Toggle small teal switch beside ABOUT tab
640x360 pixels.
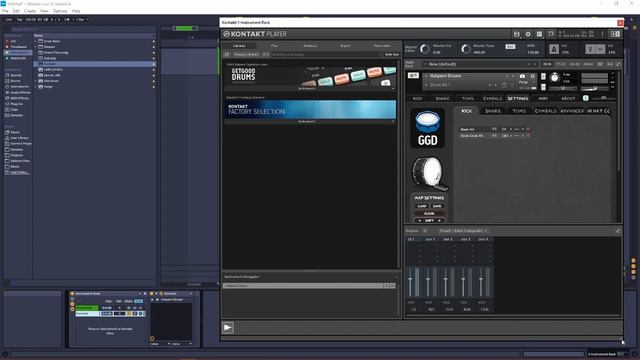585,98
